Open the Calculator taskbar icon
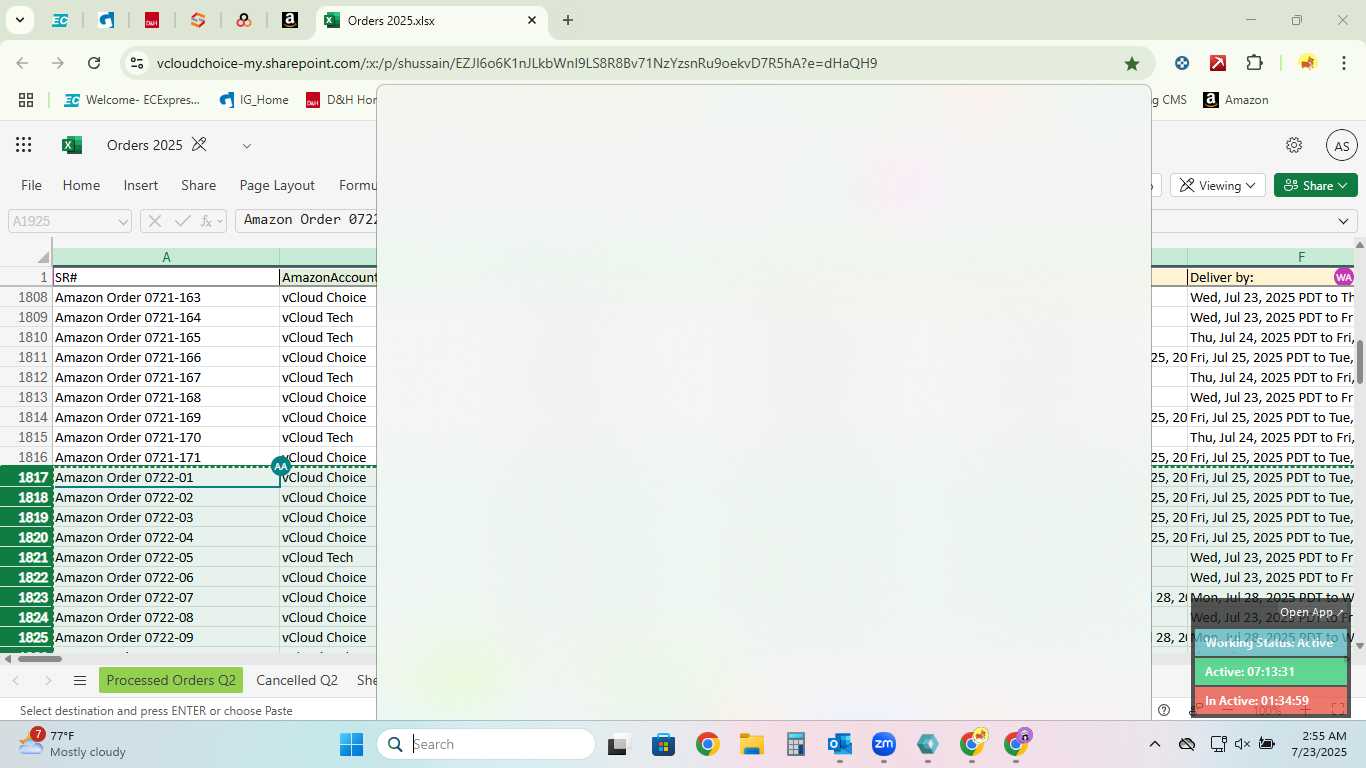1366x768 pixels. tap(796, 744)
